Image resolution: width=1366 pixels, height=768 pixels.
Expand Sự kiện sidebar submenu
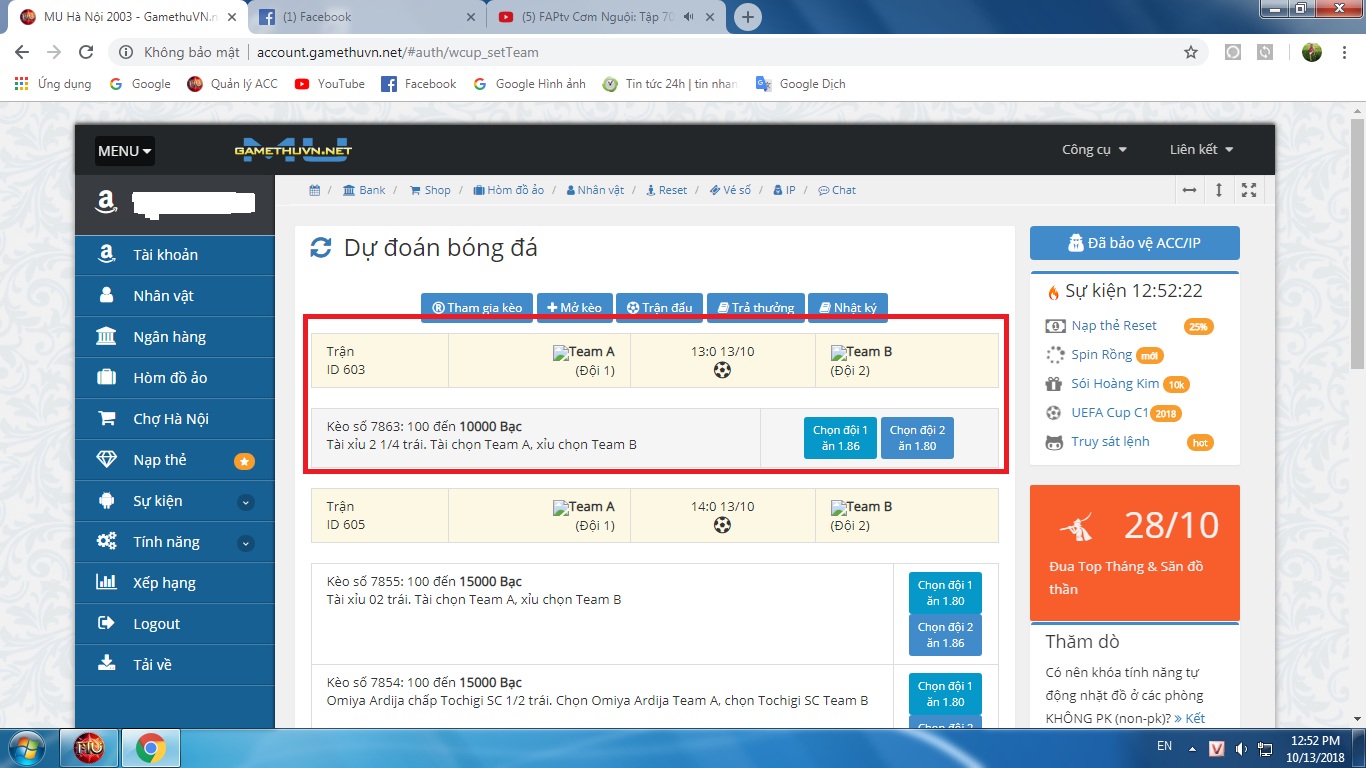[246, 502]
